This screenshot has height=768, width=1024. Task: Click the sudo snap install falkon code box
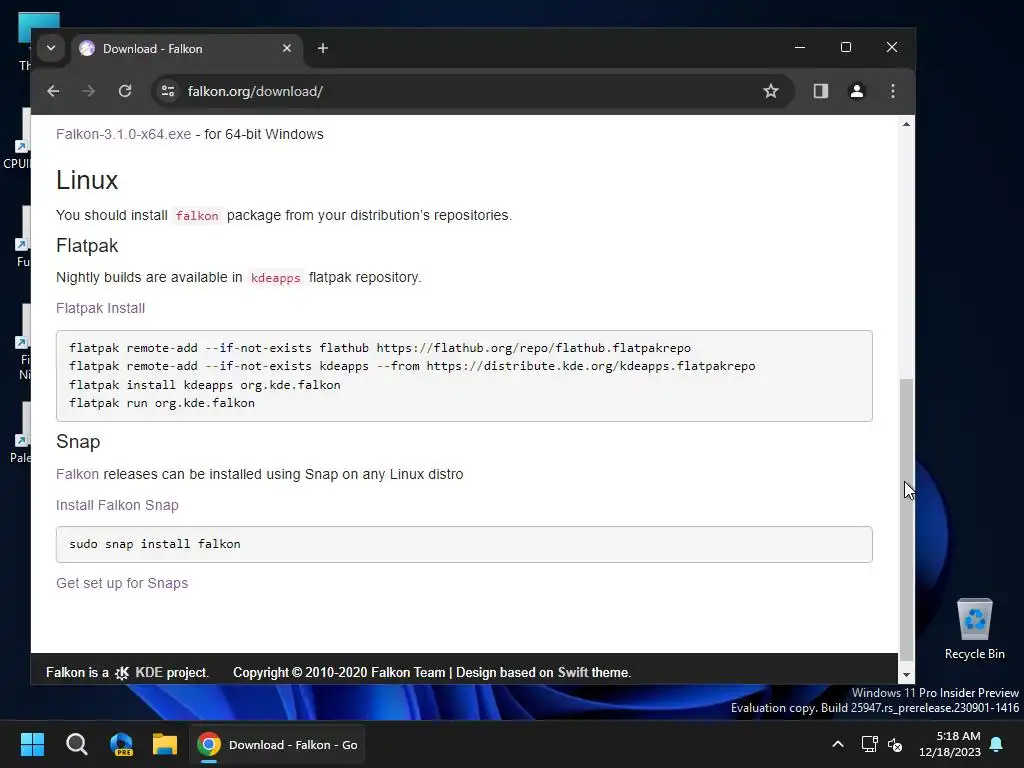[x=464, y=545]
